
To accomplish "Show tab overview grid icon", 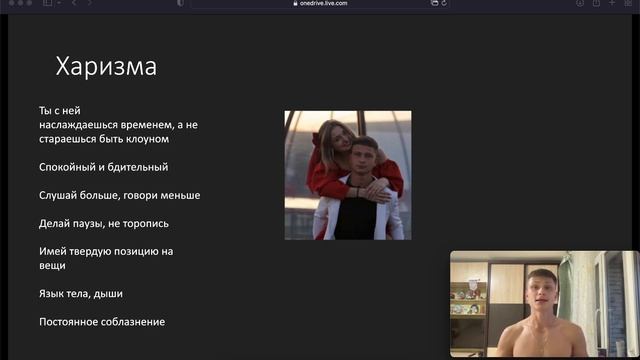I will [629, 3].
